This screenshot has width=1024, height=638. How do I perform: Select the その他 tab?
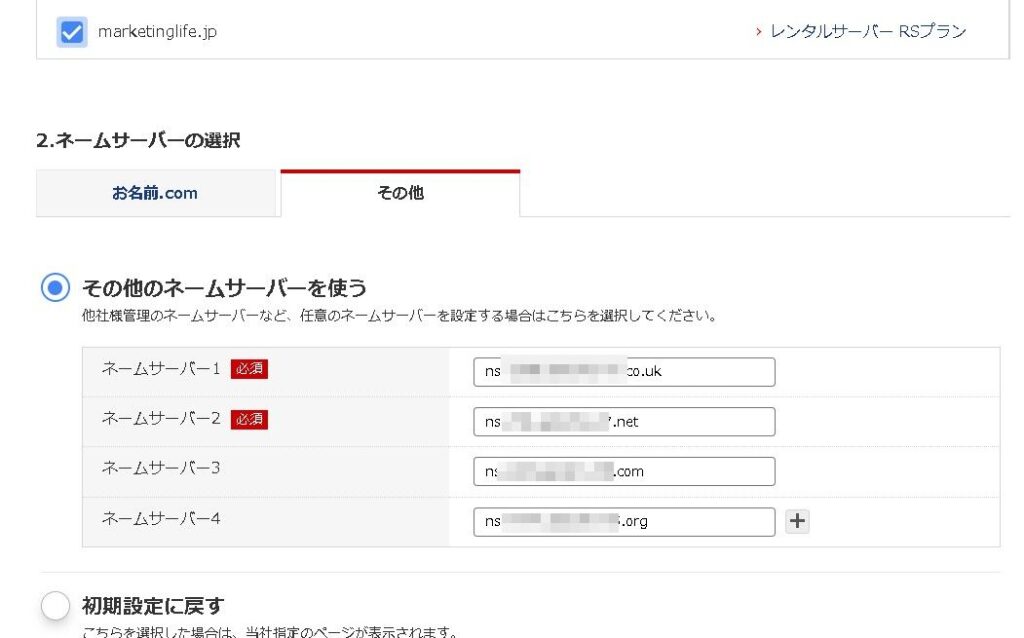click(400, 193)
